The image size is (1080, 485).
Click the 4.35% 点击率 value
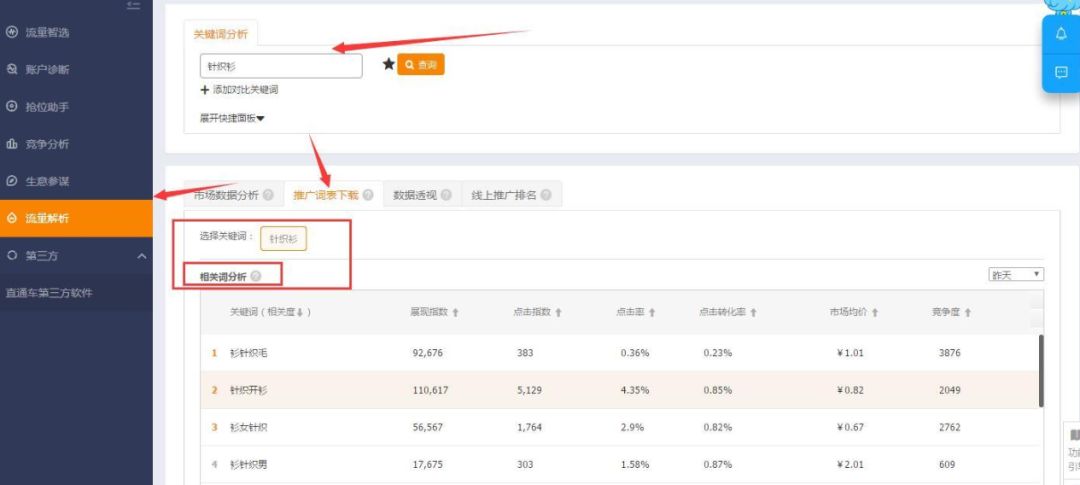click(634, 390)
